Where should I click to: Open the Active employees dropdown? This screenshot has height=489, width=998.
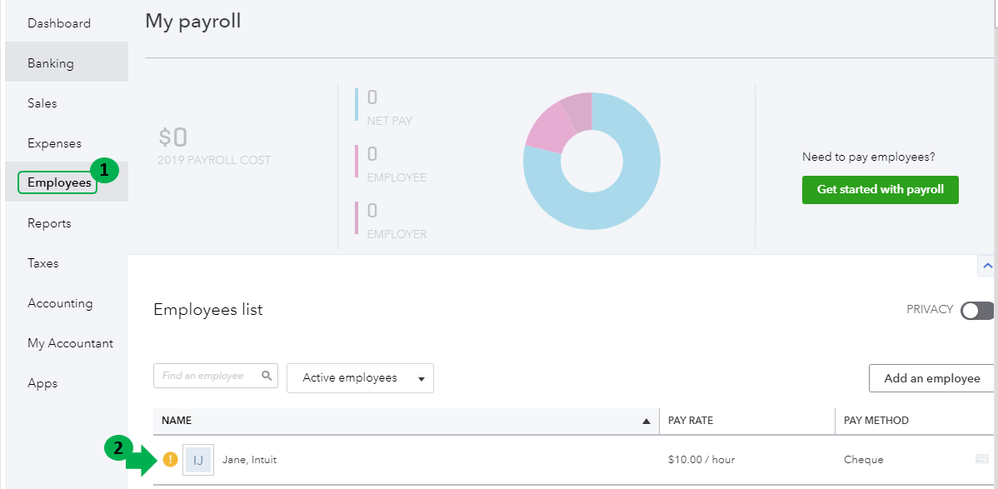[360, 378]
